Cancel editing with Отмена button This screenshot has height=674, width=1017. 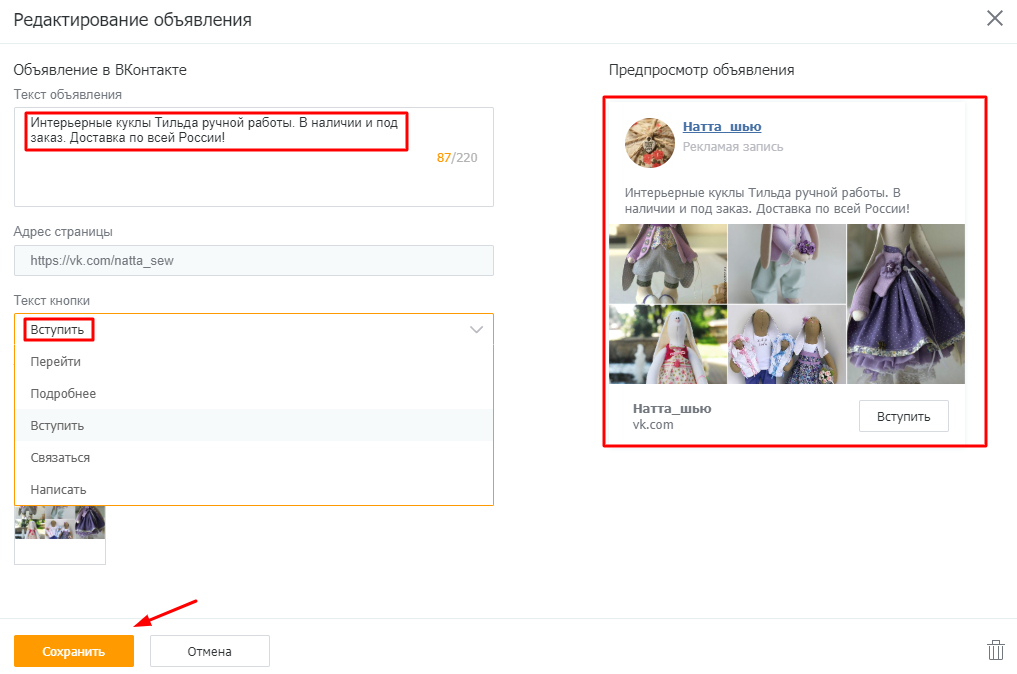click(209, 651)
